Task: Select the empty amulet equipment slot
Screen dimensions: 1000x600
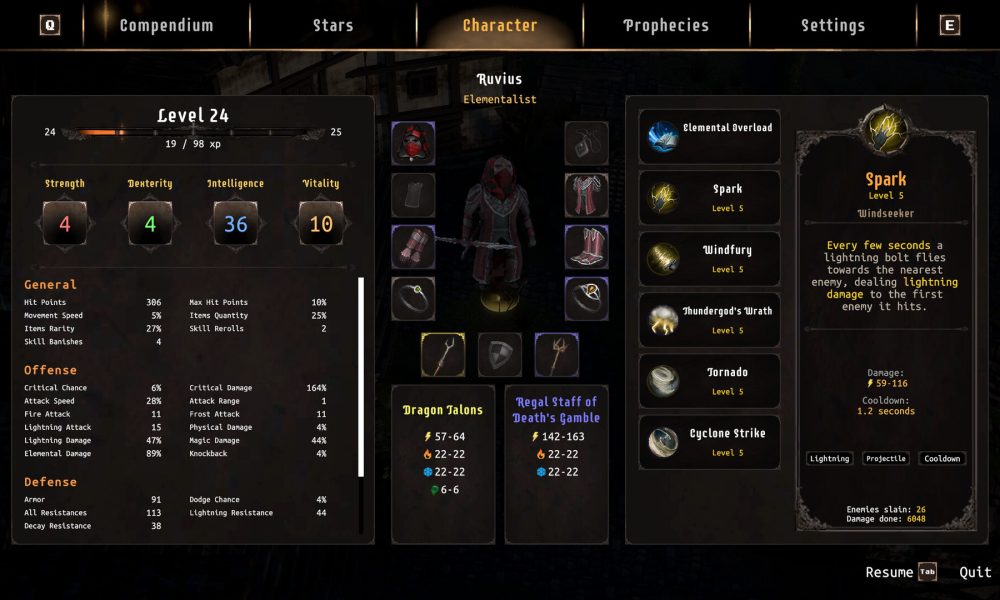Action: point(586,143)
